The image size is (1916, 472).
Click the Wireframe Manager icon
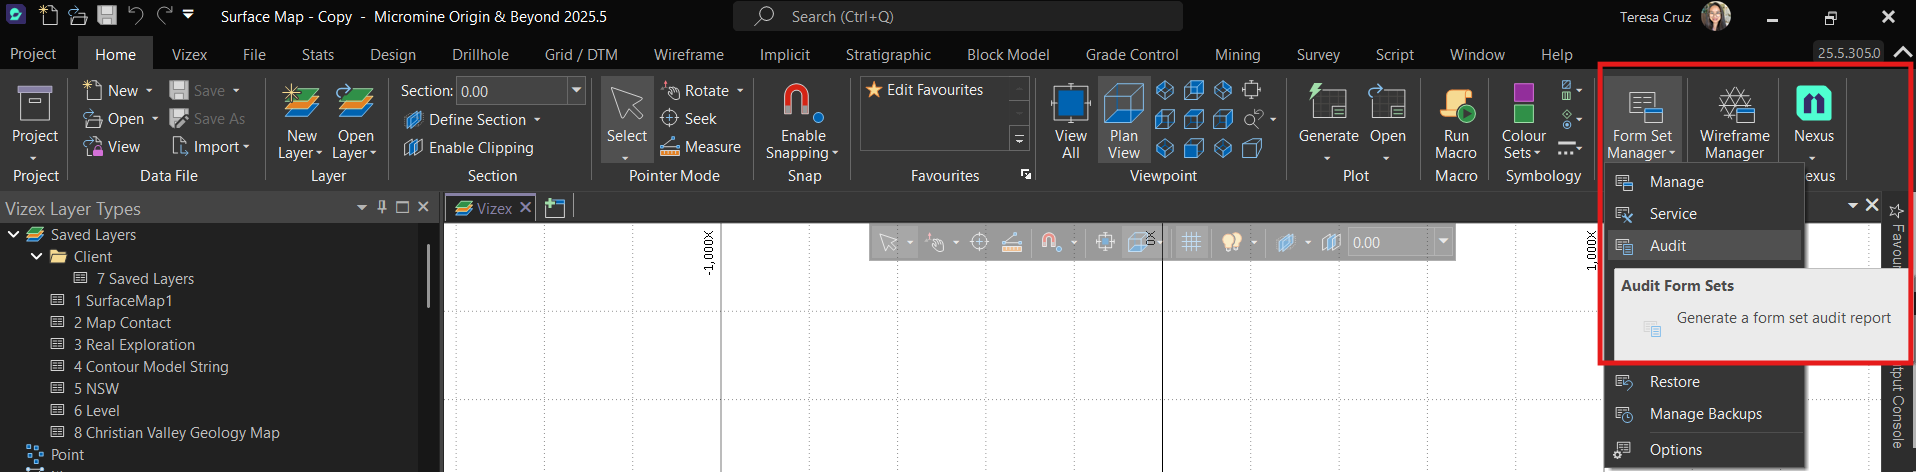click(1734, 105)
